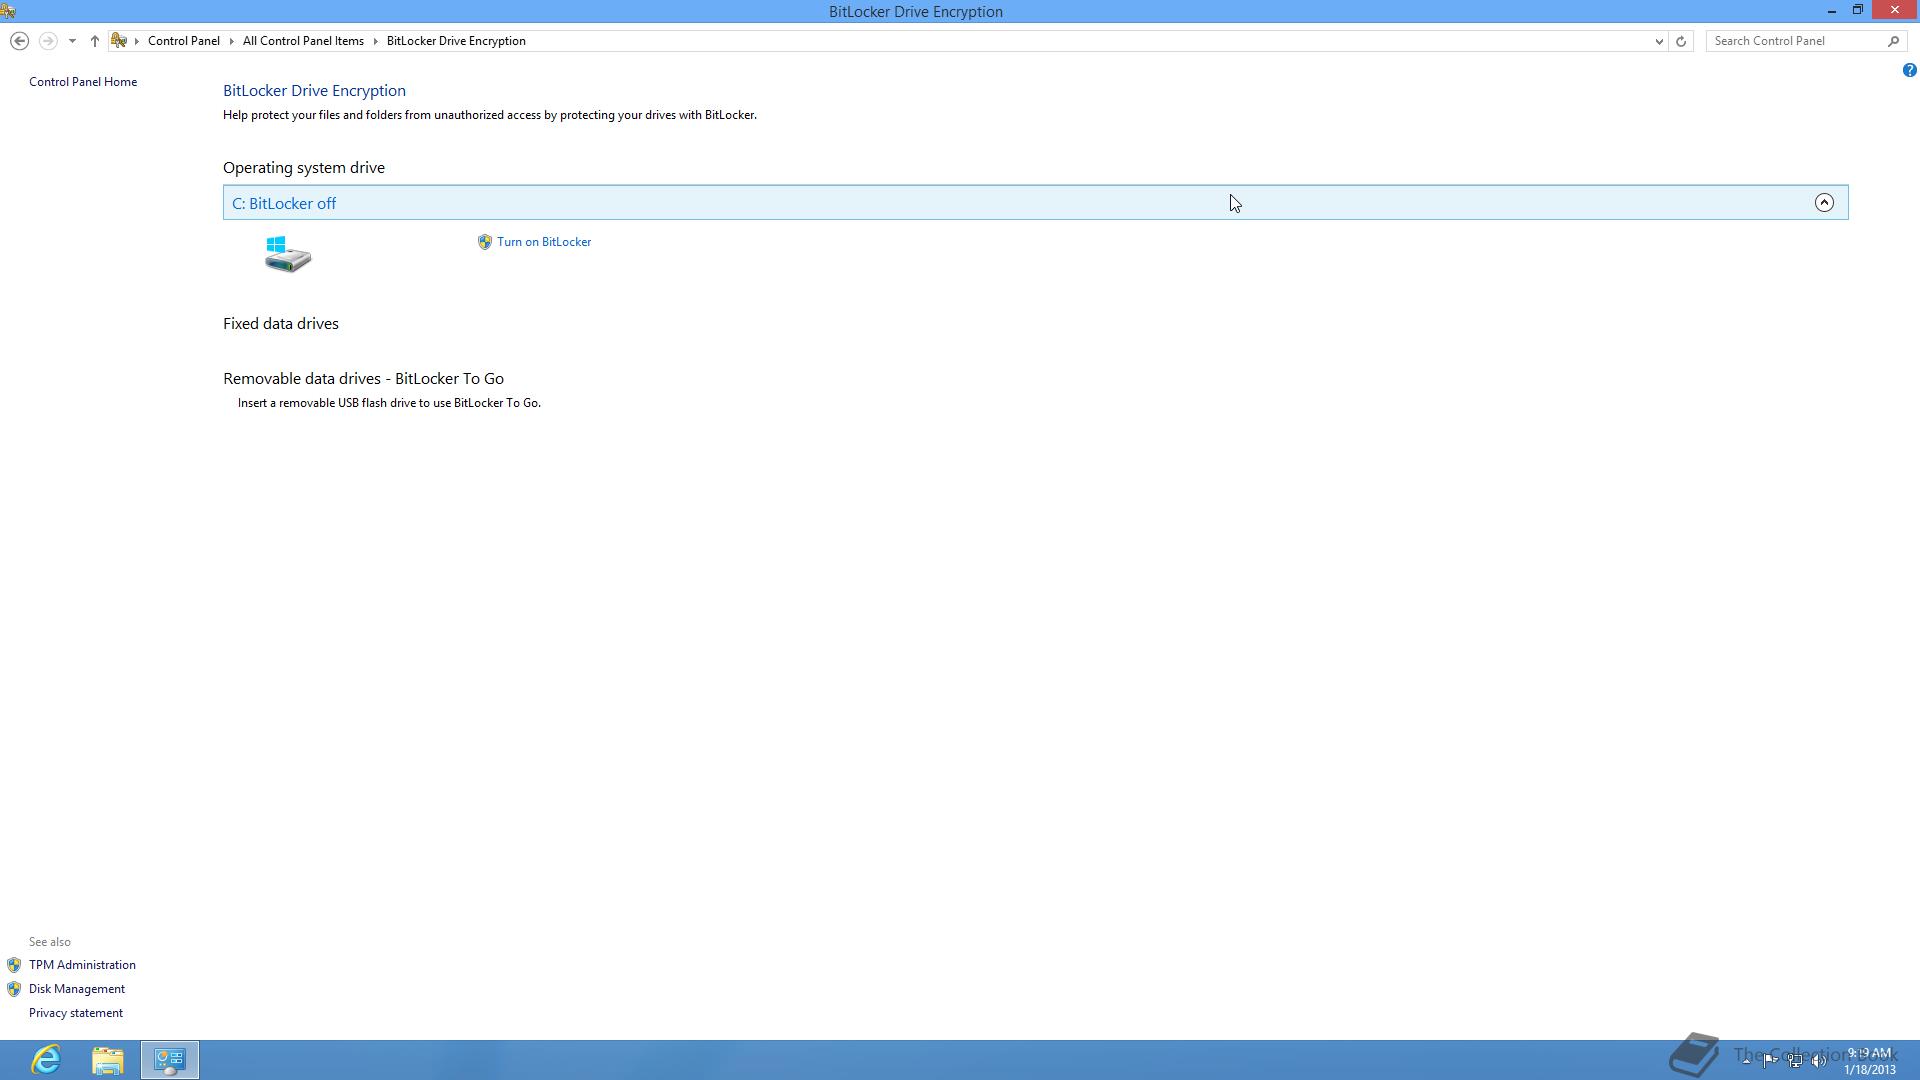
Task: Show hidden tray icons arrow
Action: 1746,1060
